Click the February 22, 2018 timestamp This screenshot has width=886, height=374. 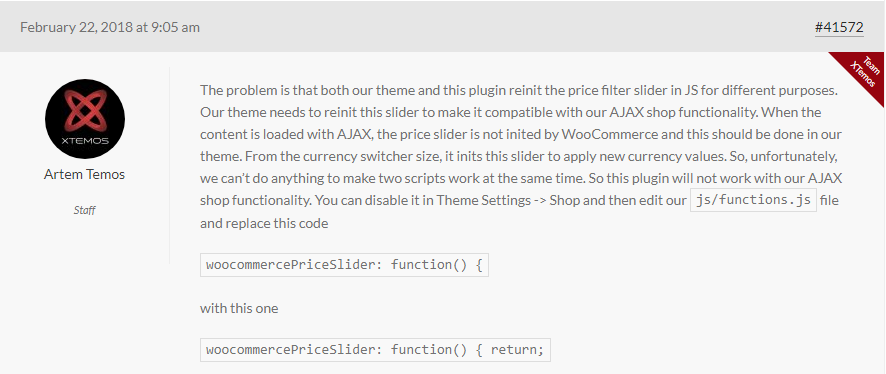[110, 27]
